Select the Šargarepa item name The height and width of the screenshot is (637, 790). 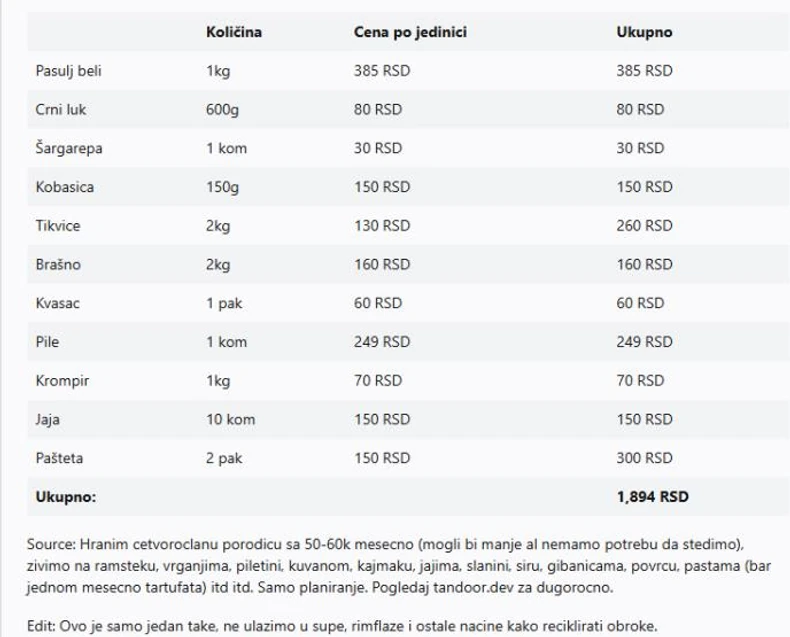point(69,148)
